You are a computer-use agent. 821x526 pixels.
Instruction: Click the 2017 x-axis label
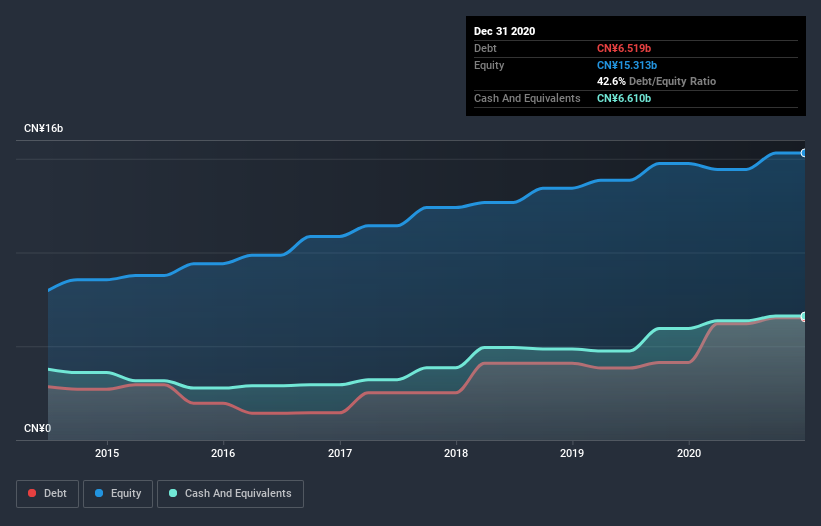pos(340,453)
